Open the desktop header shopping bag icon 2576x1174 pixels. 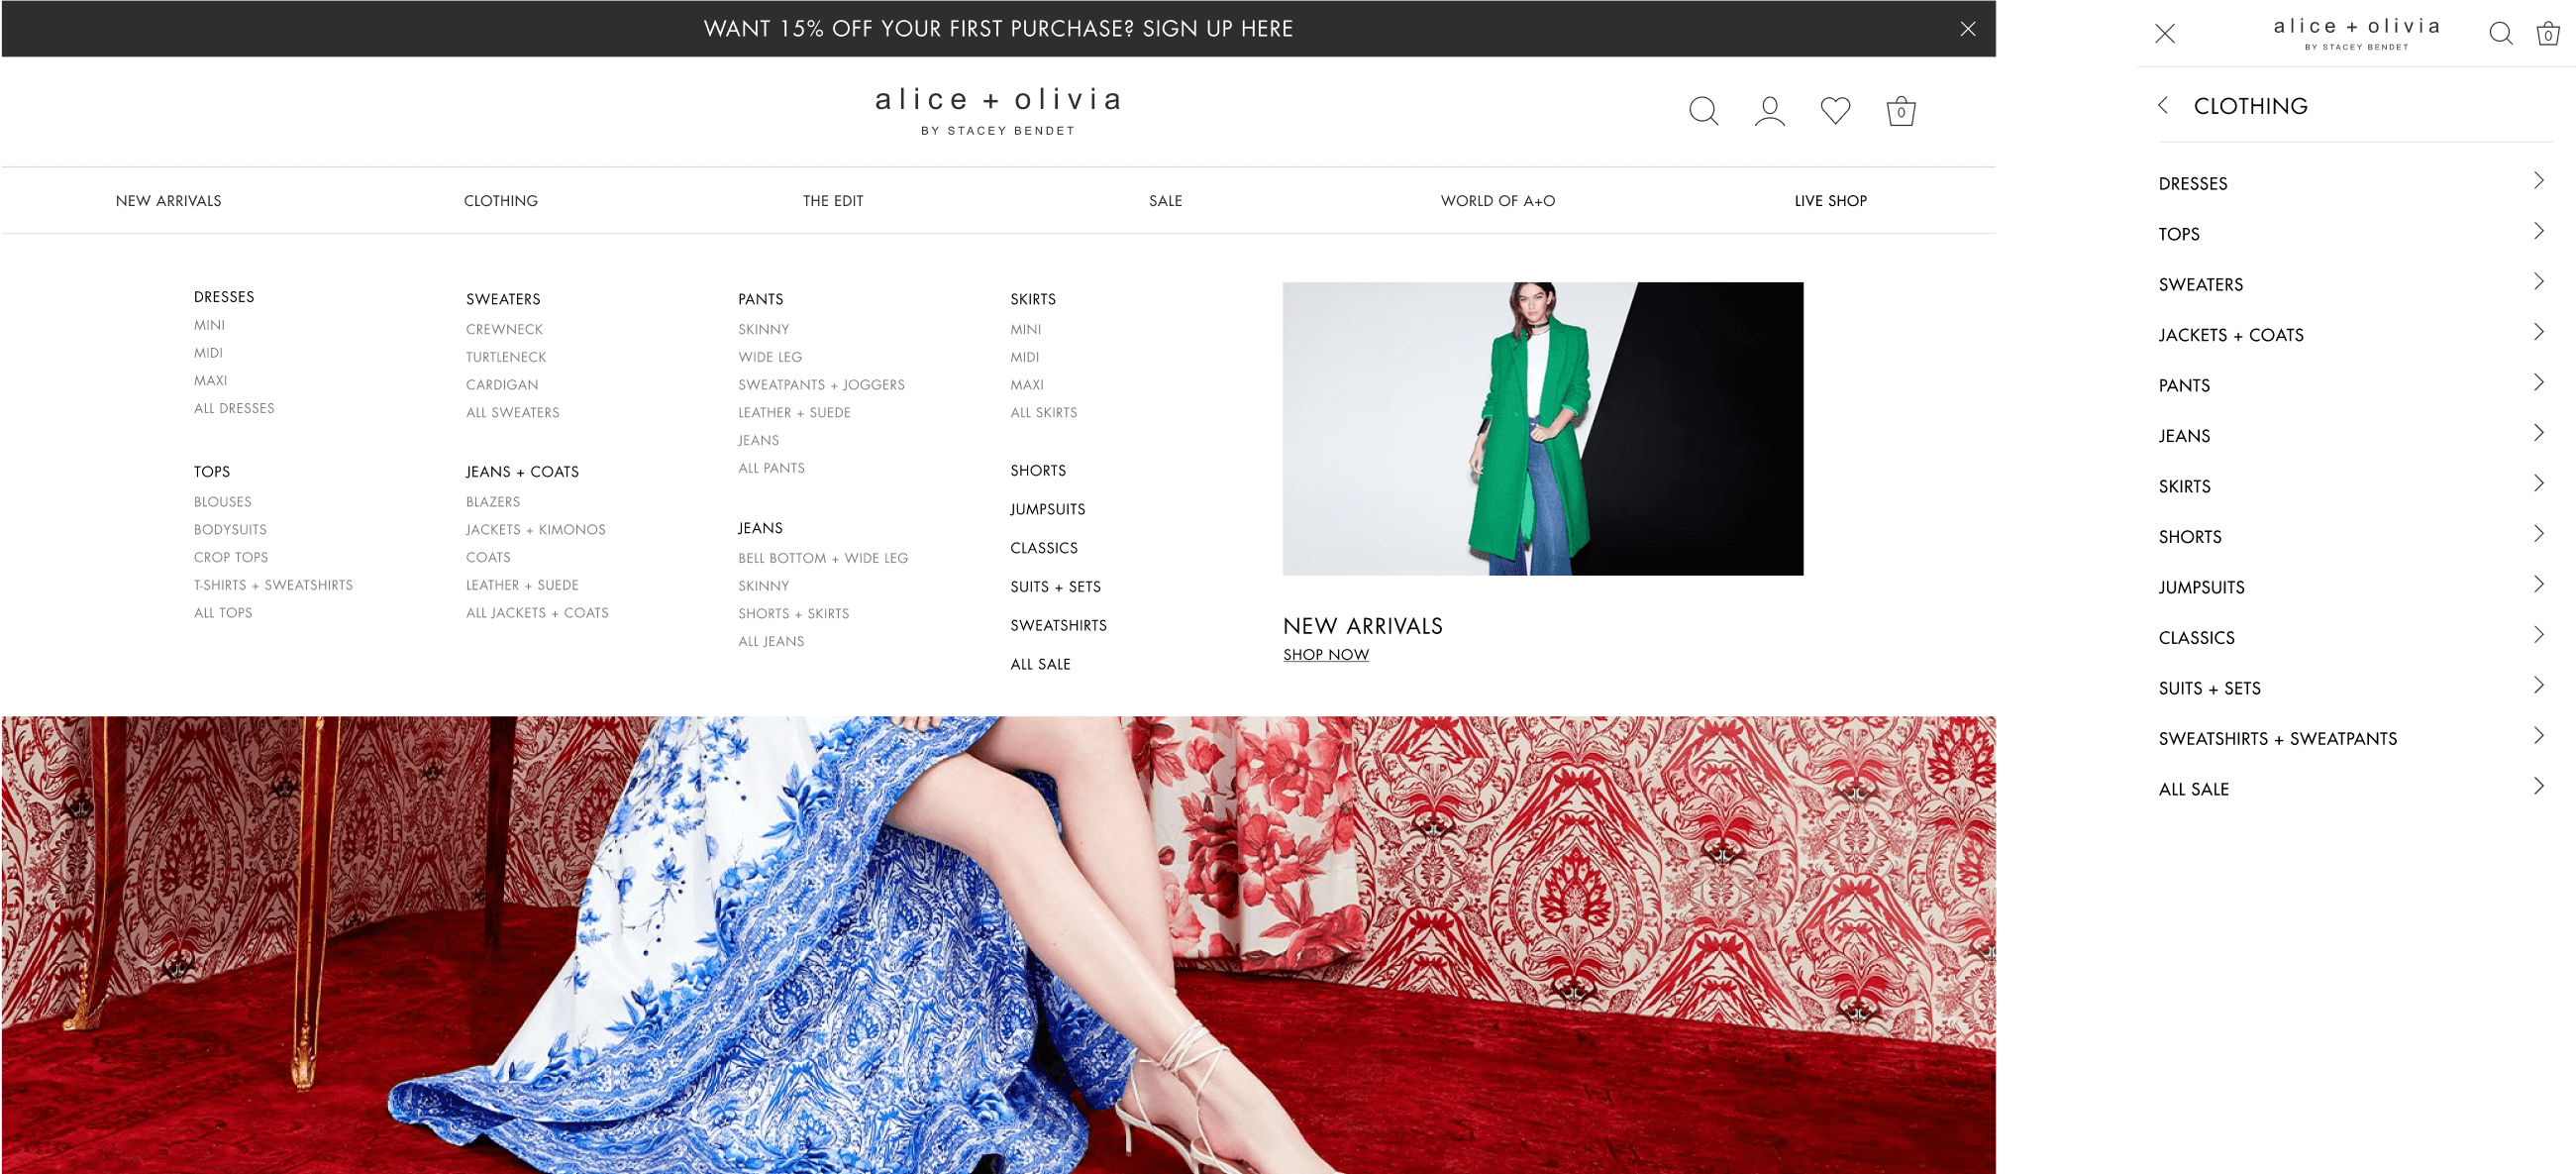1900,110
